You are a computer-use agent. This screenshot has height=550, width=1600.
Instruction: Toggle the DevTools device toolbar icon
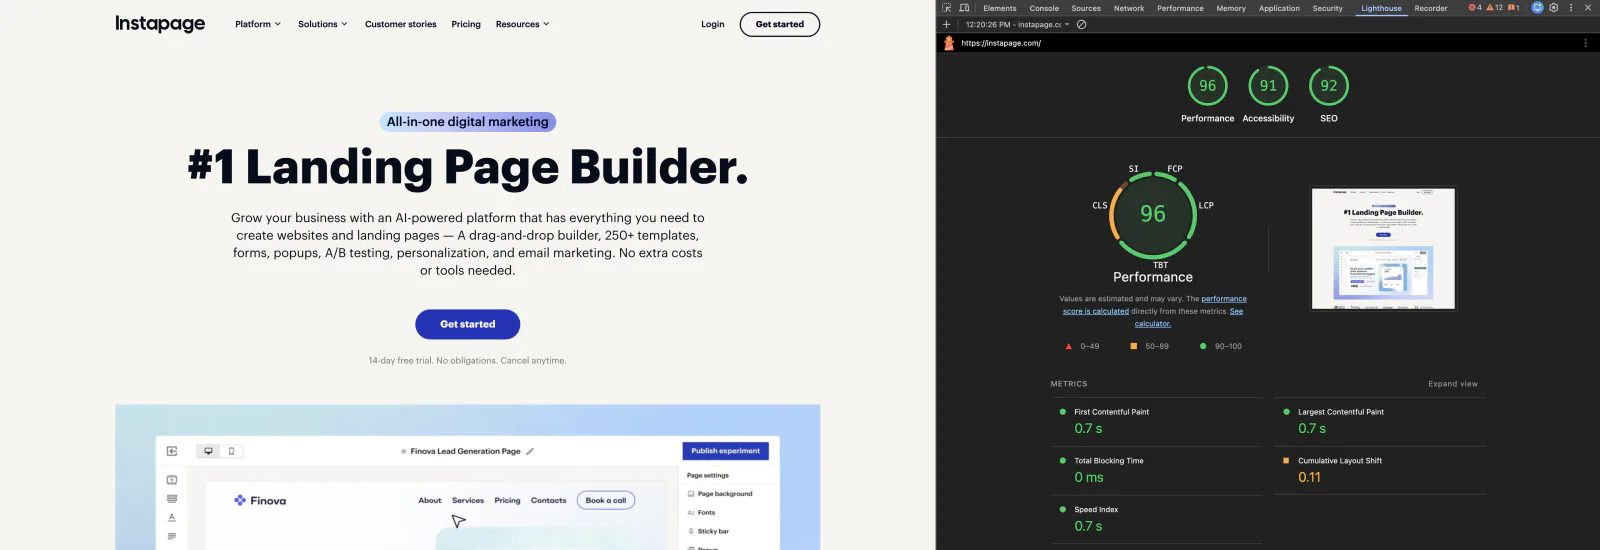964,8
